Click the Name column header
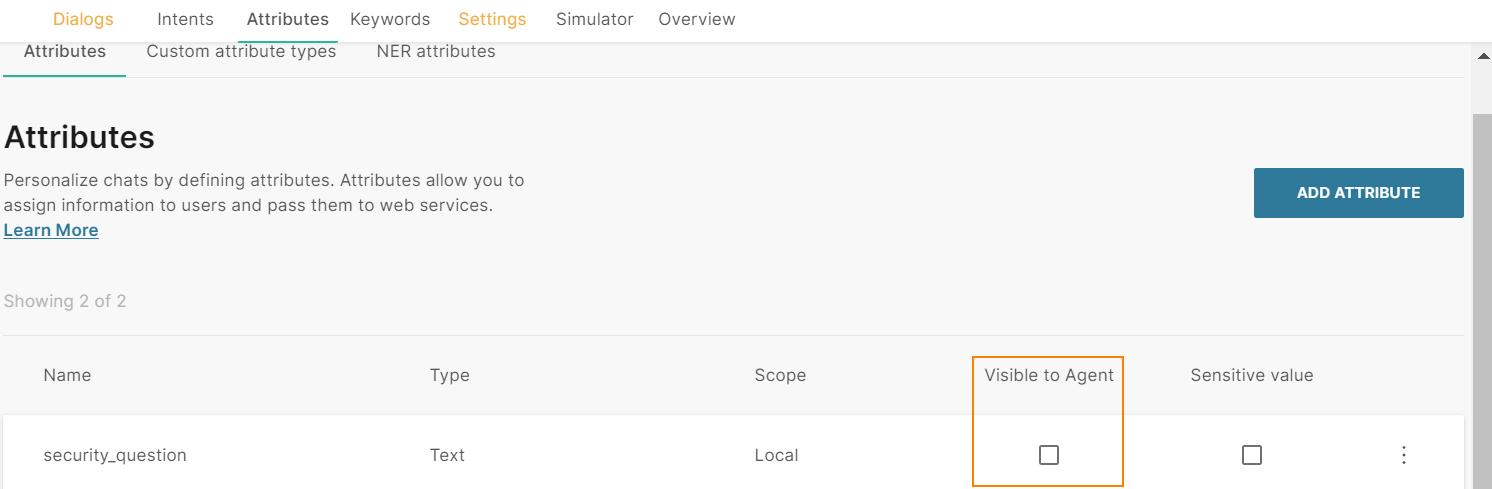The image size is (1492, 489). (x=67, y=375)
